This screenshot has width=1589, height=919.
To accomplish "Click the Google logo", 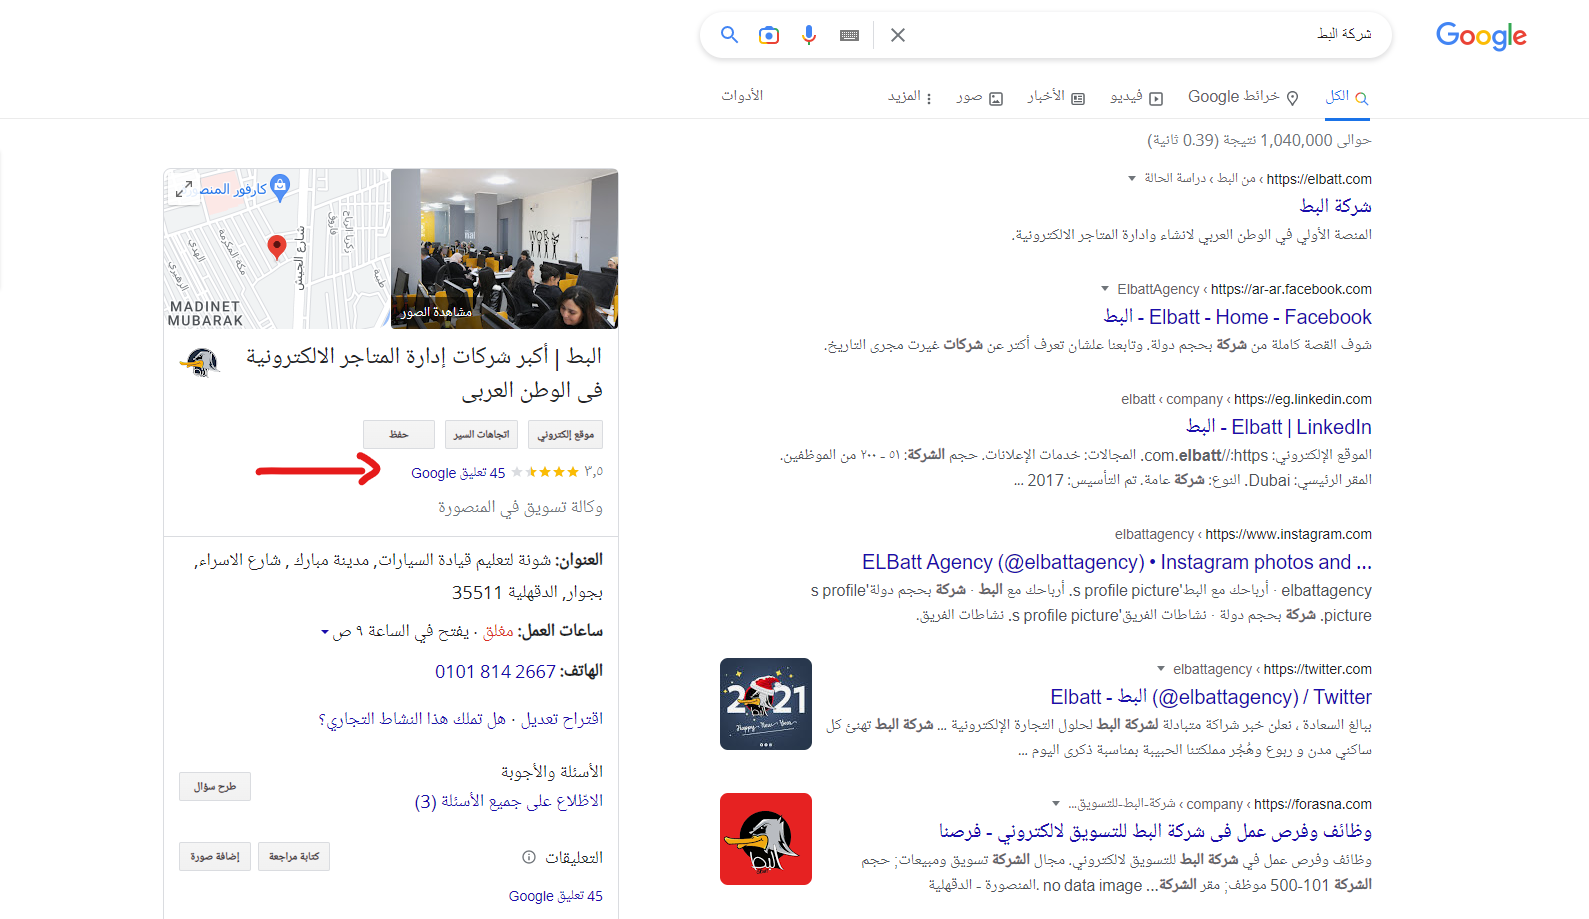I will (x=1480, y=36).
